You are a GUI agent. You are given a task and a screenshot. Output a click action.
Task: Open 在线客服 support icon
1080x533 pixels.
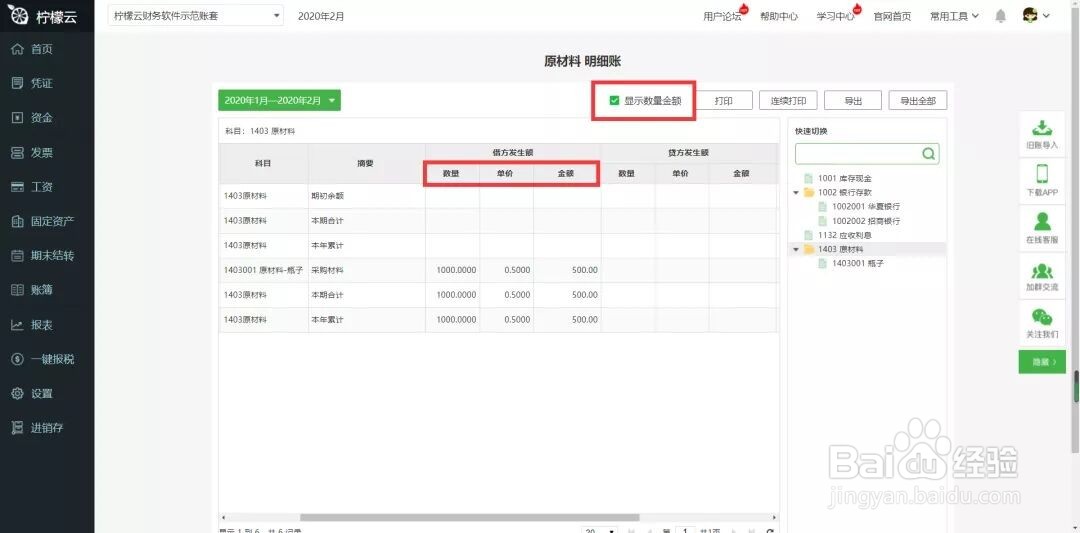pyautogui.click(x=1041, y=221)
